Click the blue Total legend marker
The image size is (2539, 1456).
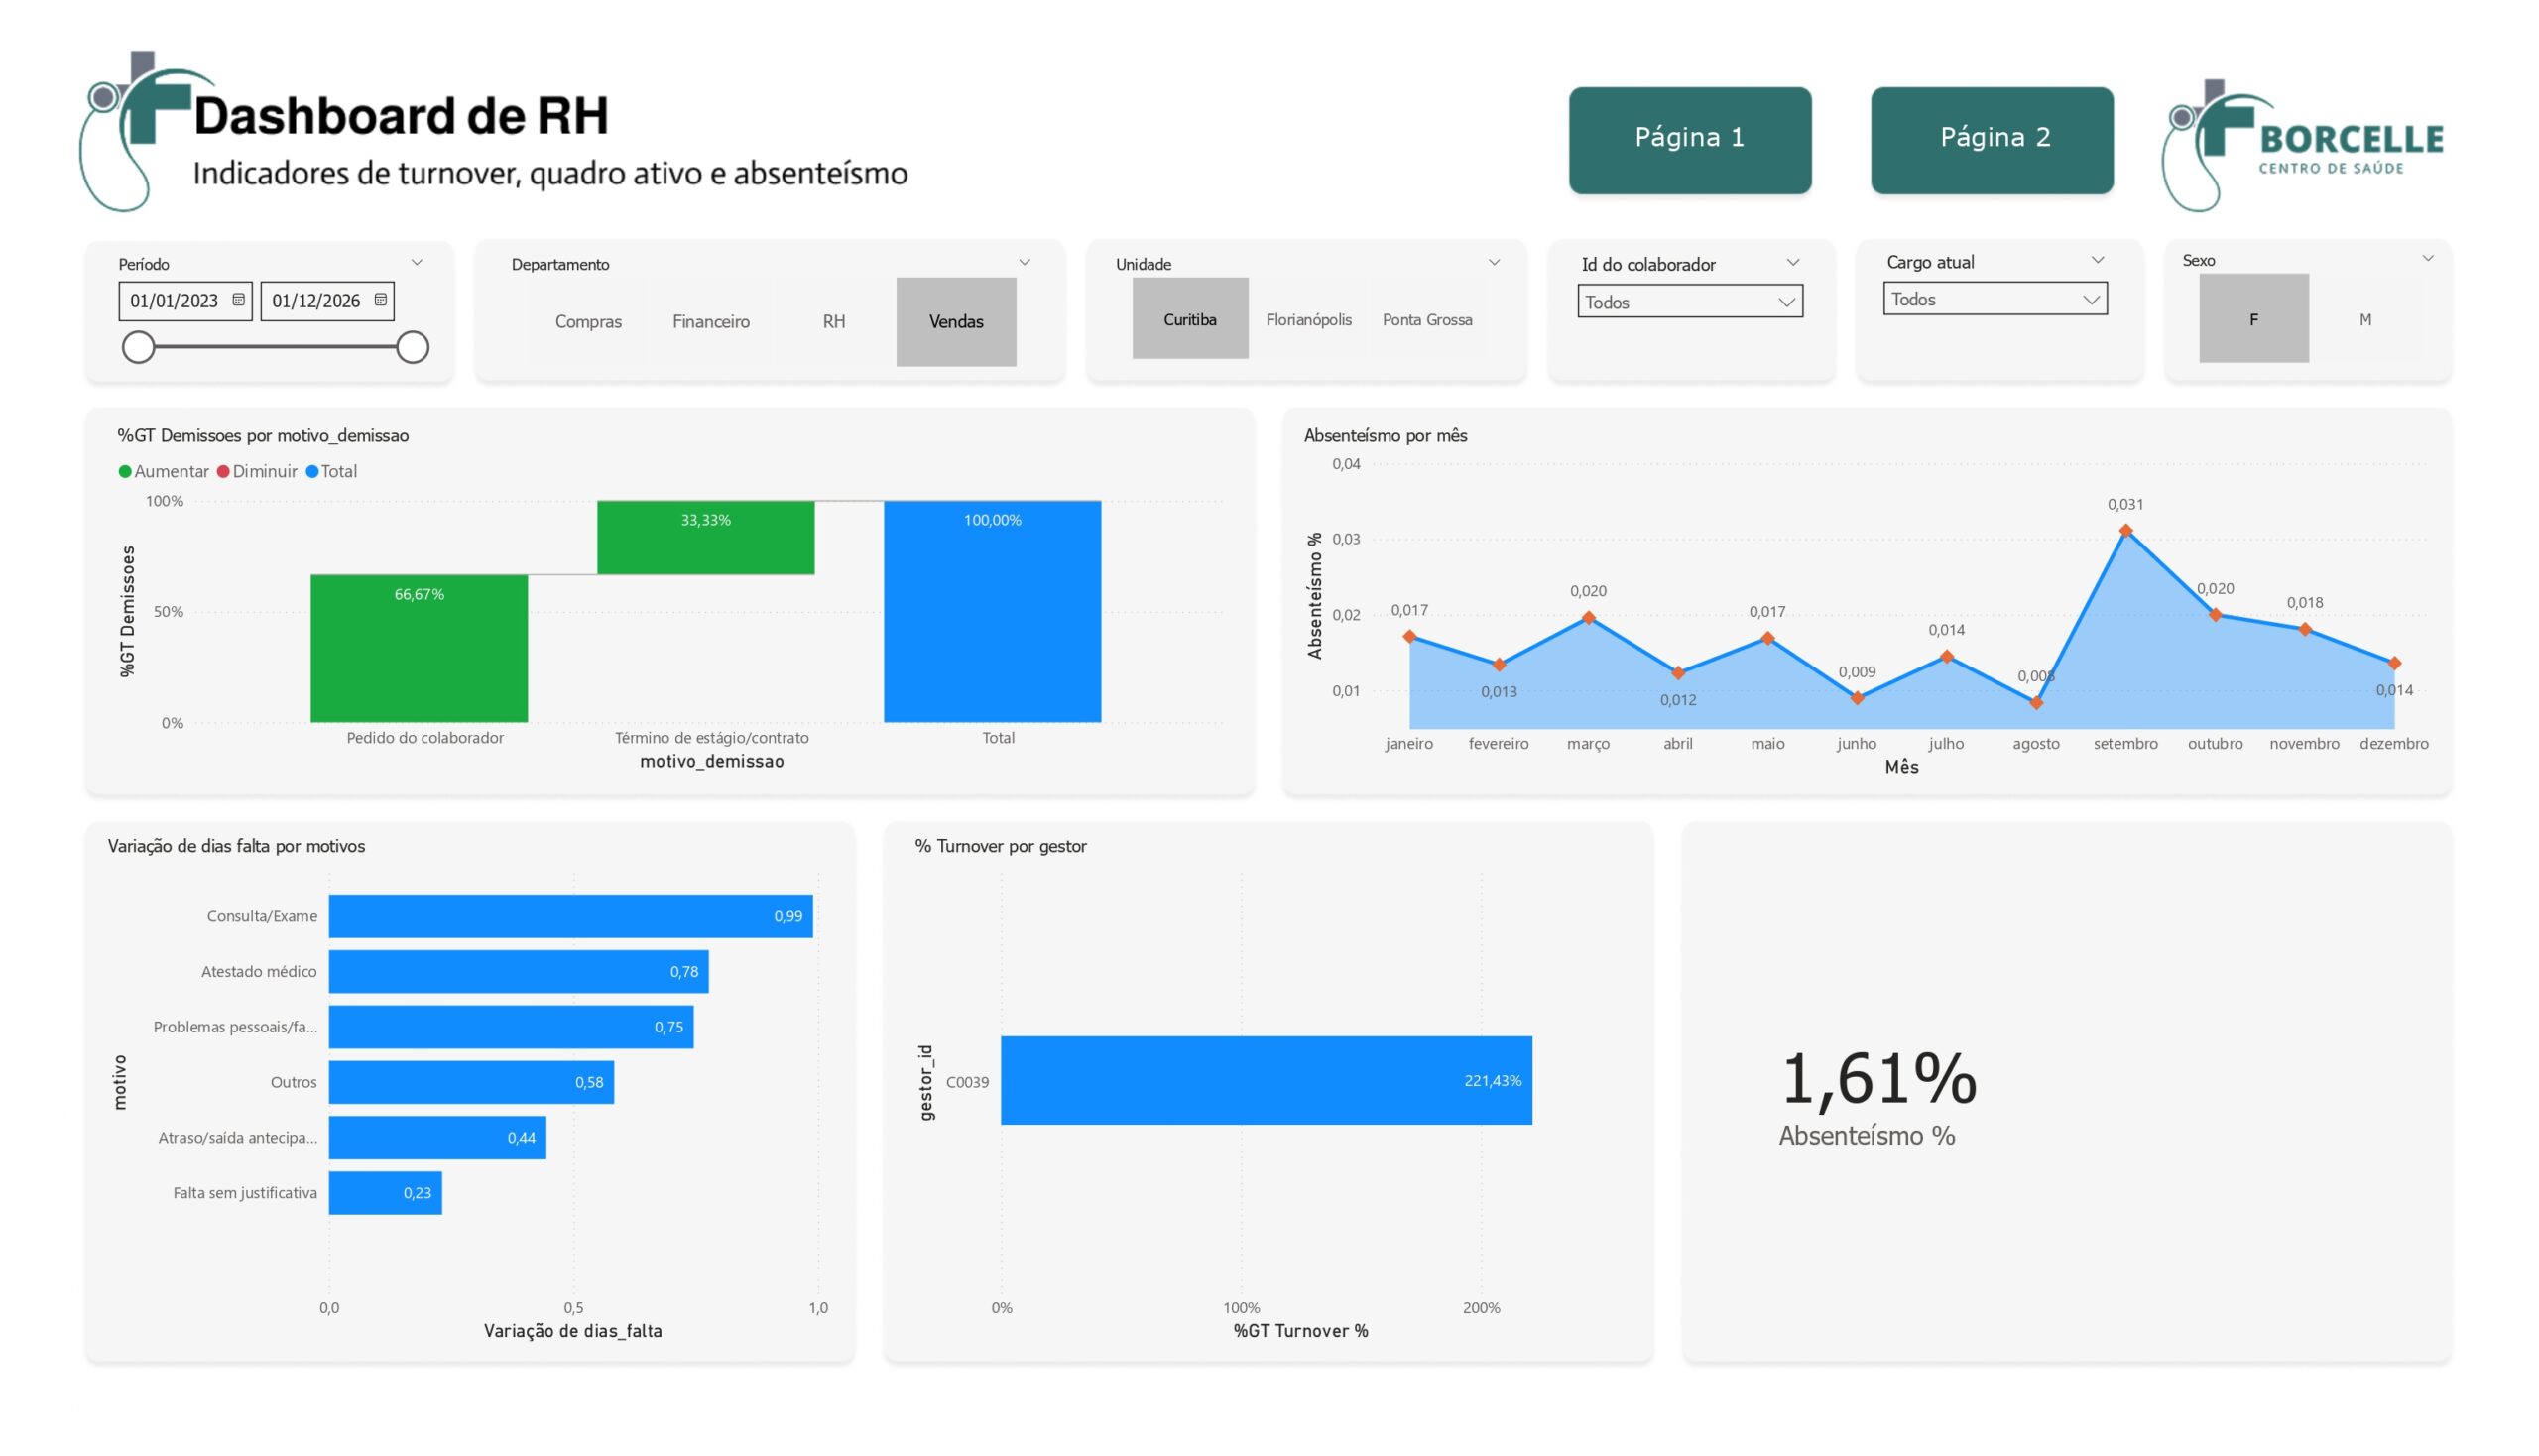click(x=312, y=472)
